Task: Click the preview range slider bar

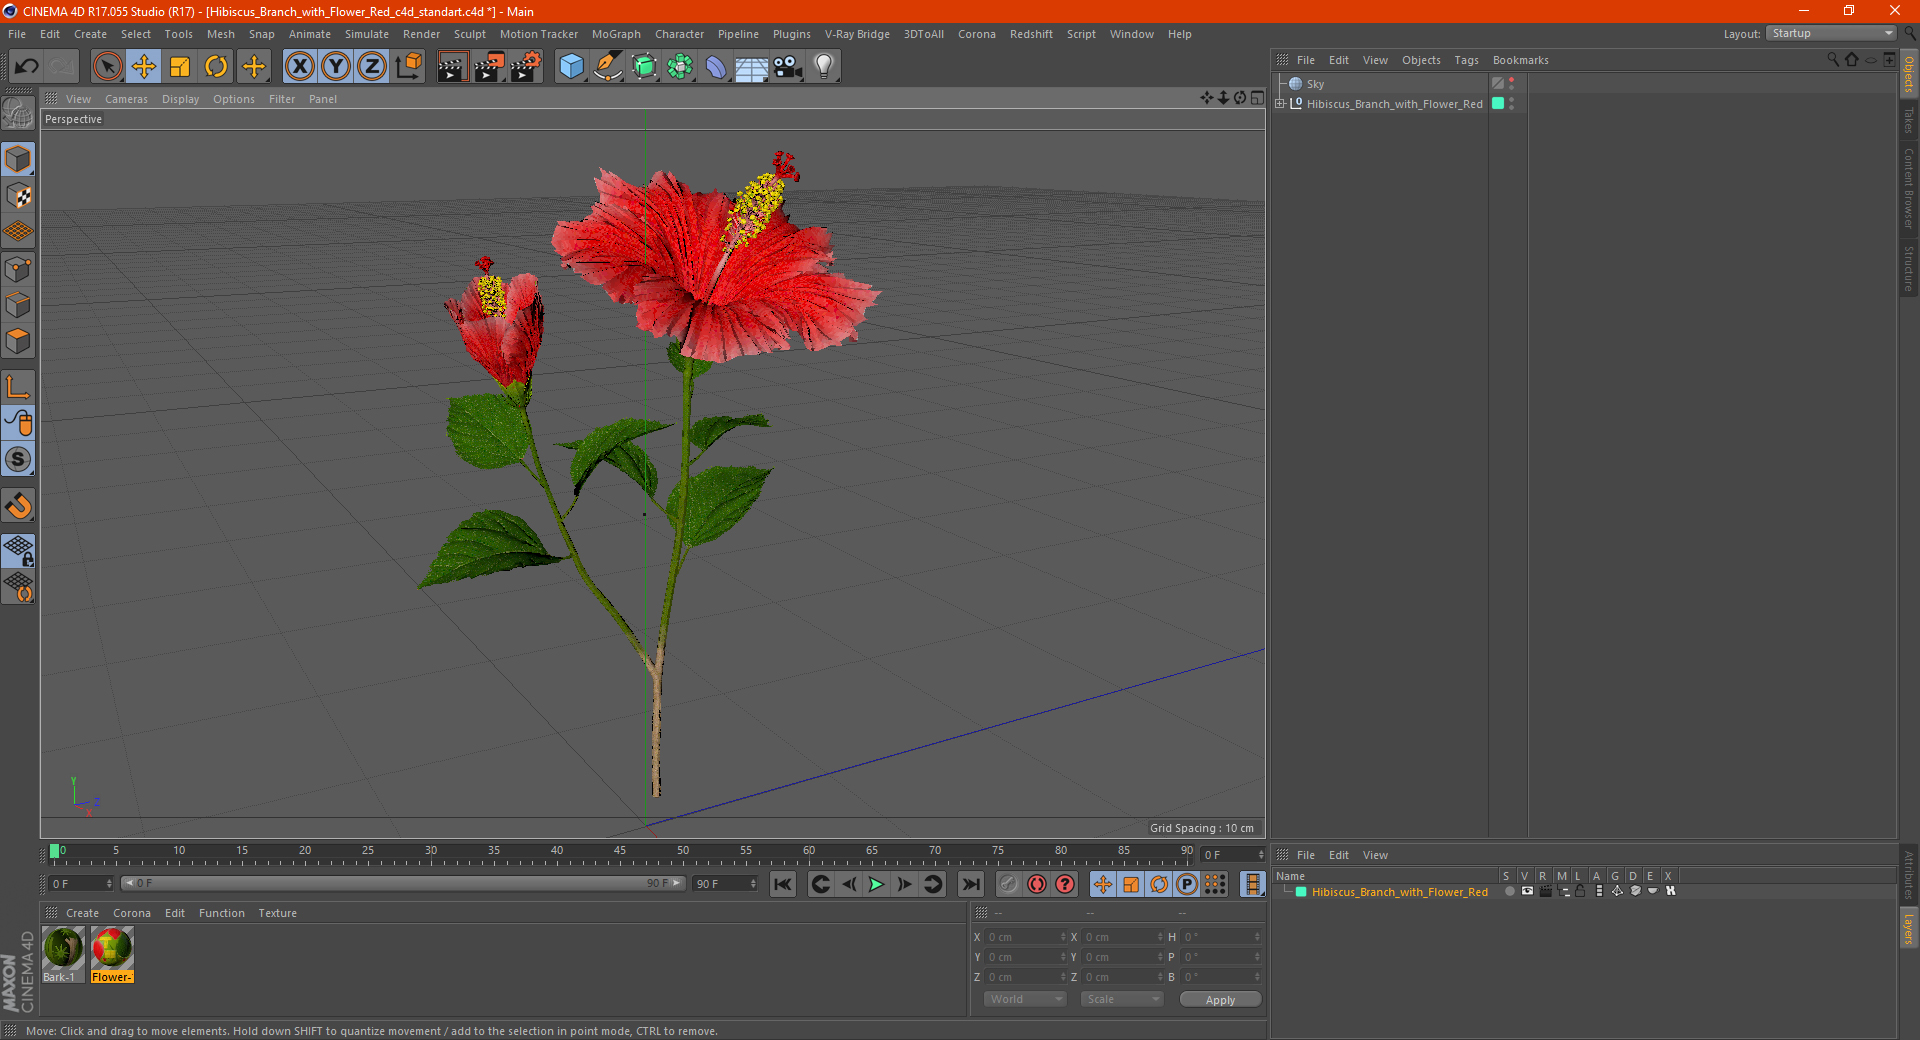Action: coord(403,883)
